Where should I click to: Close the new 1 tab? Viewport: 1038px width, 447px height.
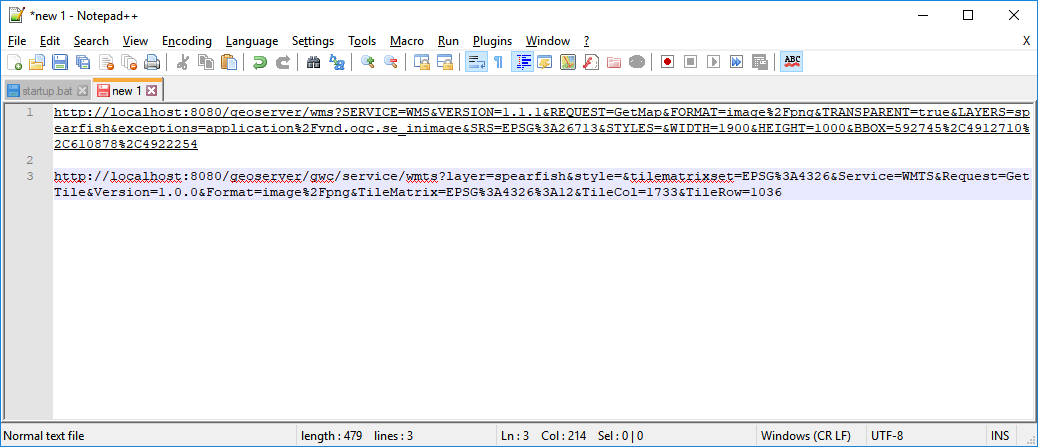(x=152, y=91)
